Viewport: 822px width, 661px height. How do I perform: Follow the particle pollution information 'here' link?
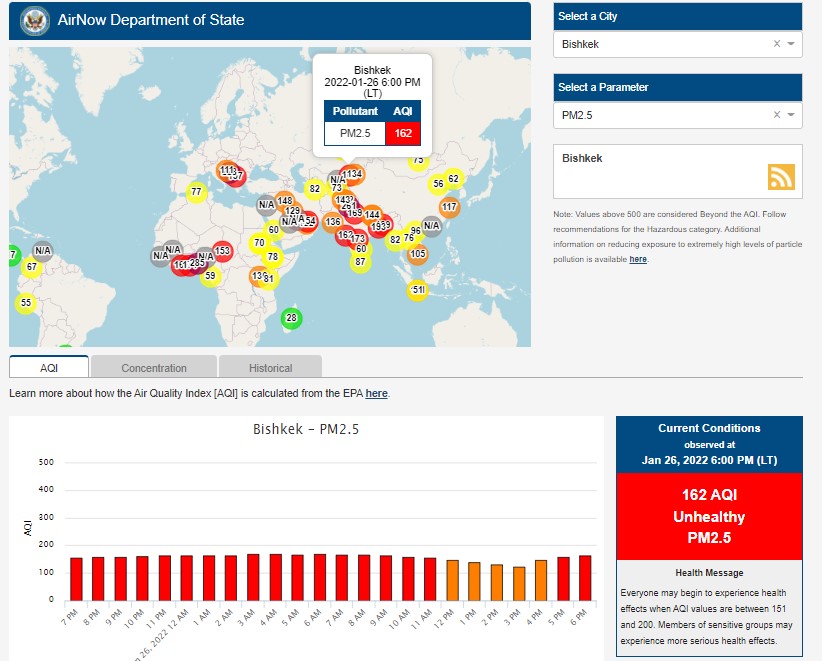[638, 259]
